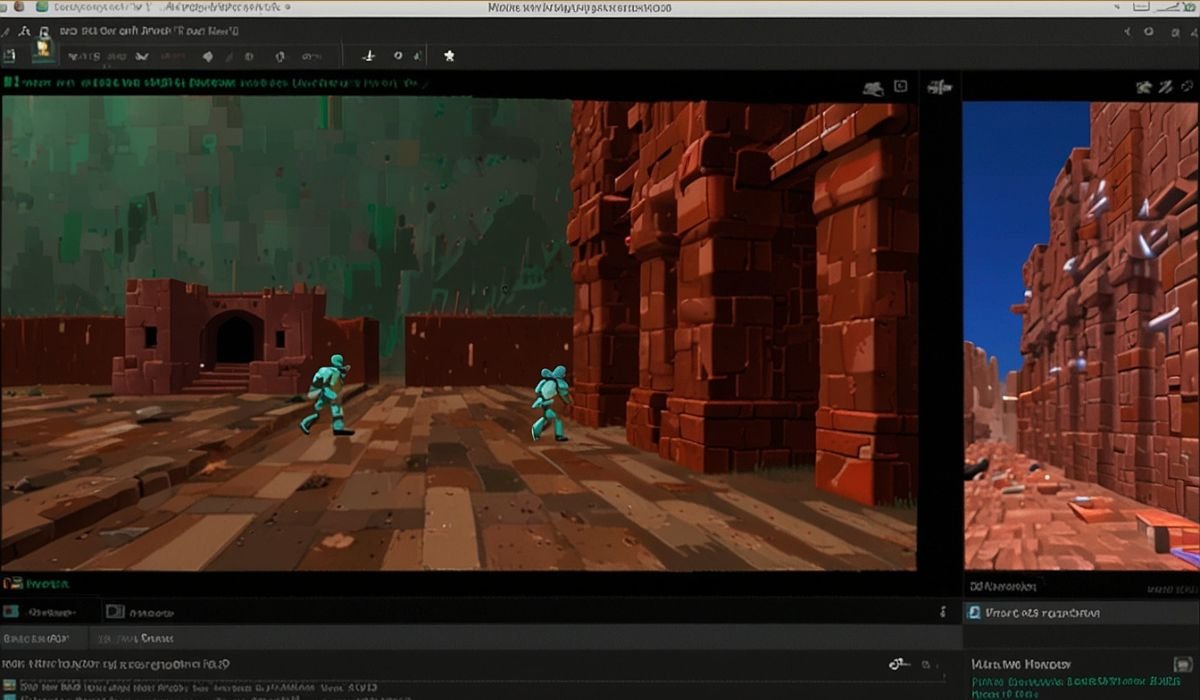The image size is (1200, 700).
Task: Click the small circle icon left of the star
Action: (398, 56)
